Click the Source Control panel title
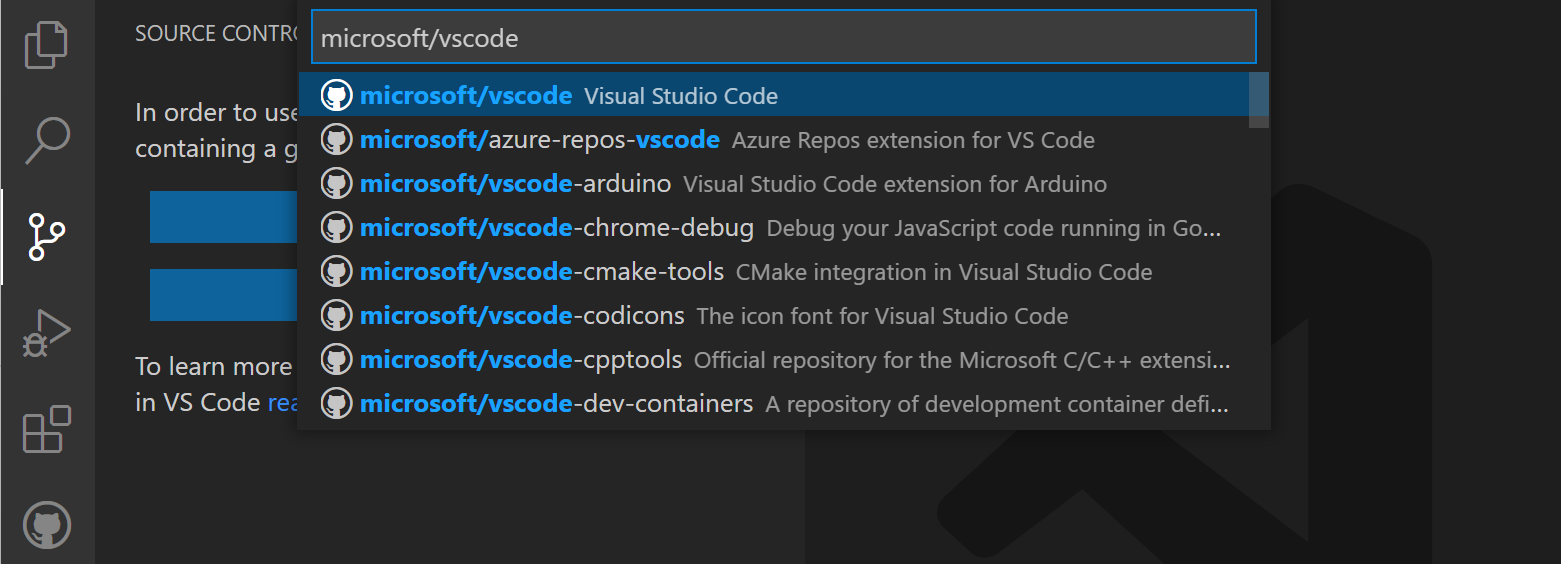Screen dimensions: 1561x564 [216, 33]
